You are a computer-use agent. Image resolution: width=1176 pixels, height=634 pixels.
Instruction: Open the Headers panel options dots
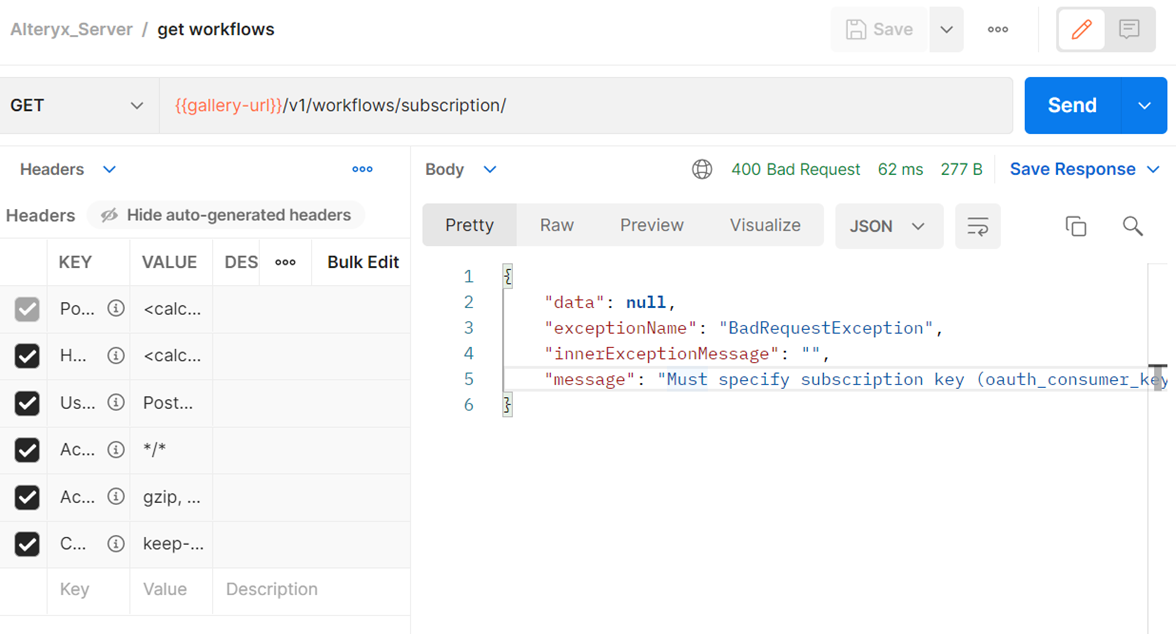tap(362, 169)
